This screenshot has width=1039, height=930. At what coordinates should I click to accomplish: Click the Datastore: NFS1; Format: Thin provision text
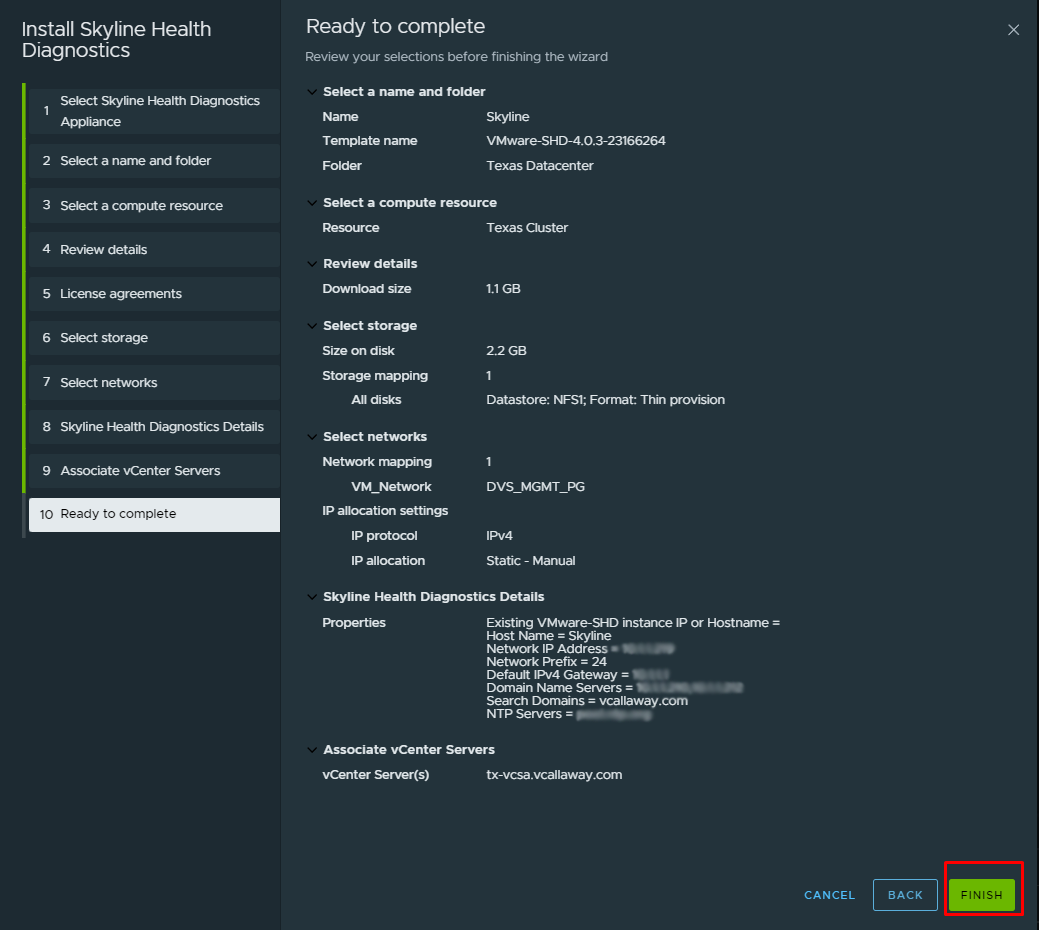605,400
